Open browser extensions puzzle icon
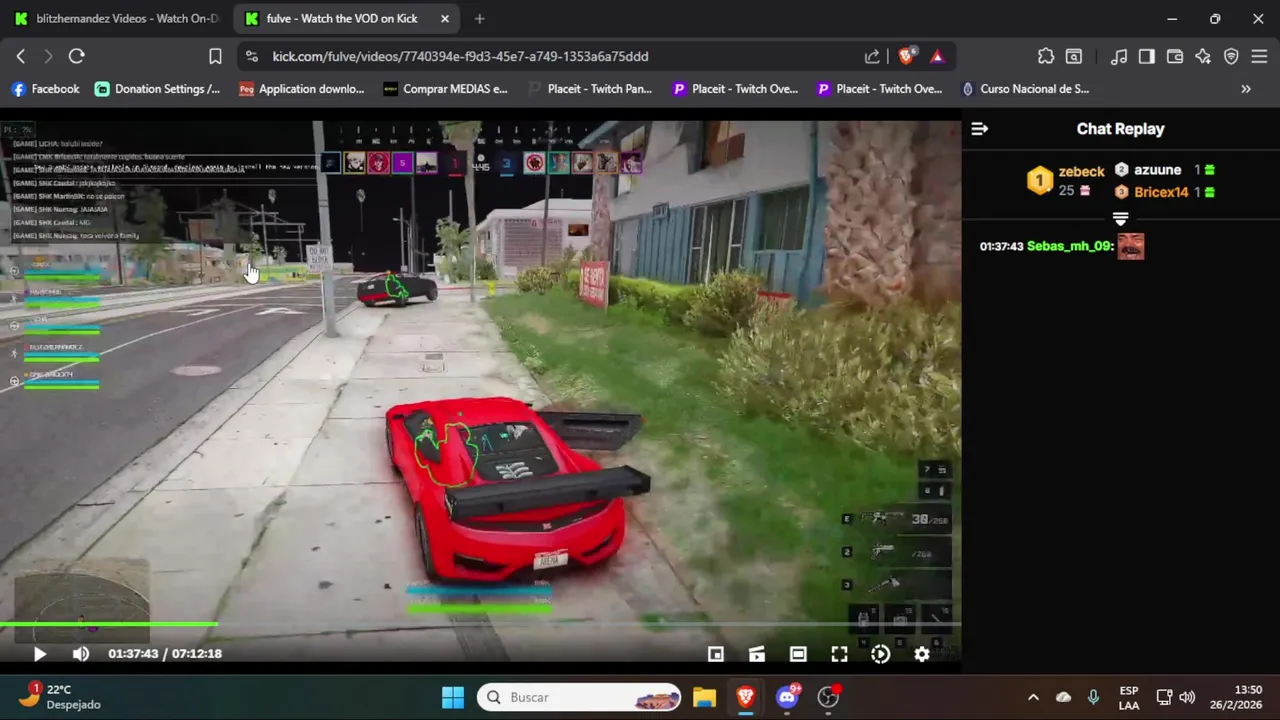Viewport: 1280px width, 720px height. tap(1046, 57)
